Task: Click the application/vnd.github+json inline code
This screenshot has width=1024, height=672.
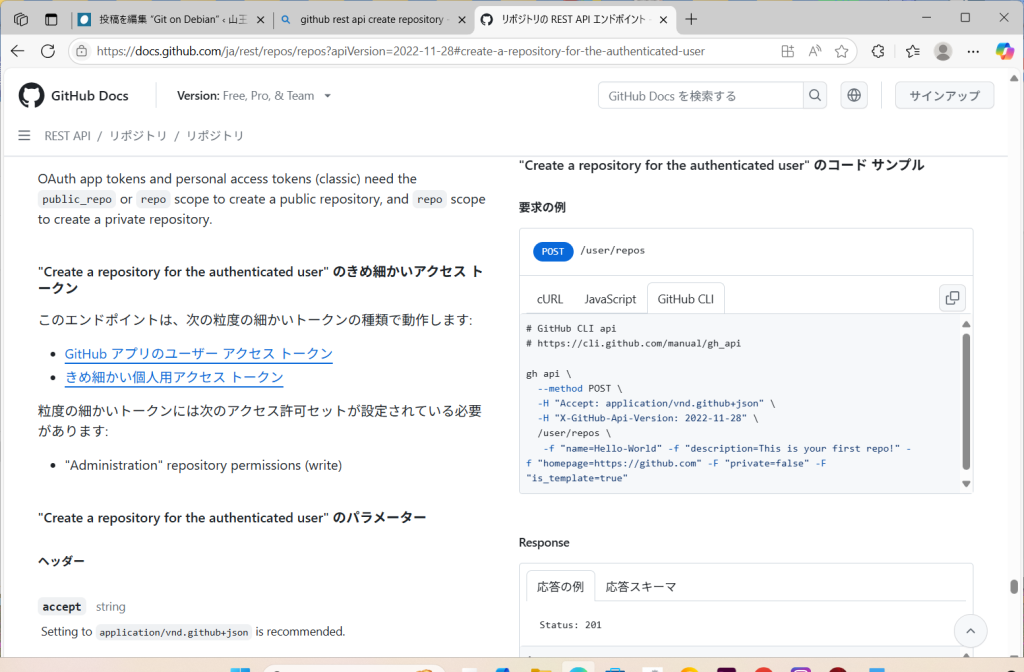Action: (174, 632)
